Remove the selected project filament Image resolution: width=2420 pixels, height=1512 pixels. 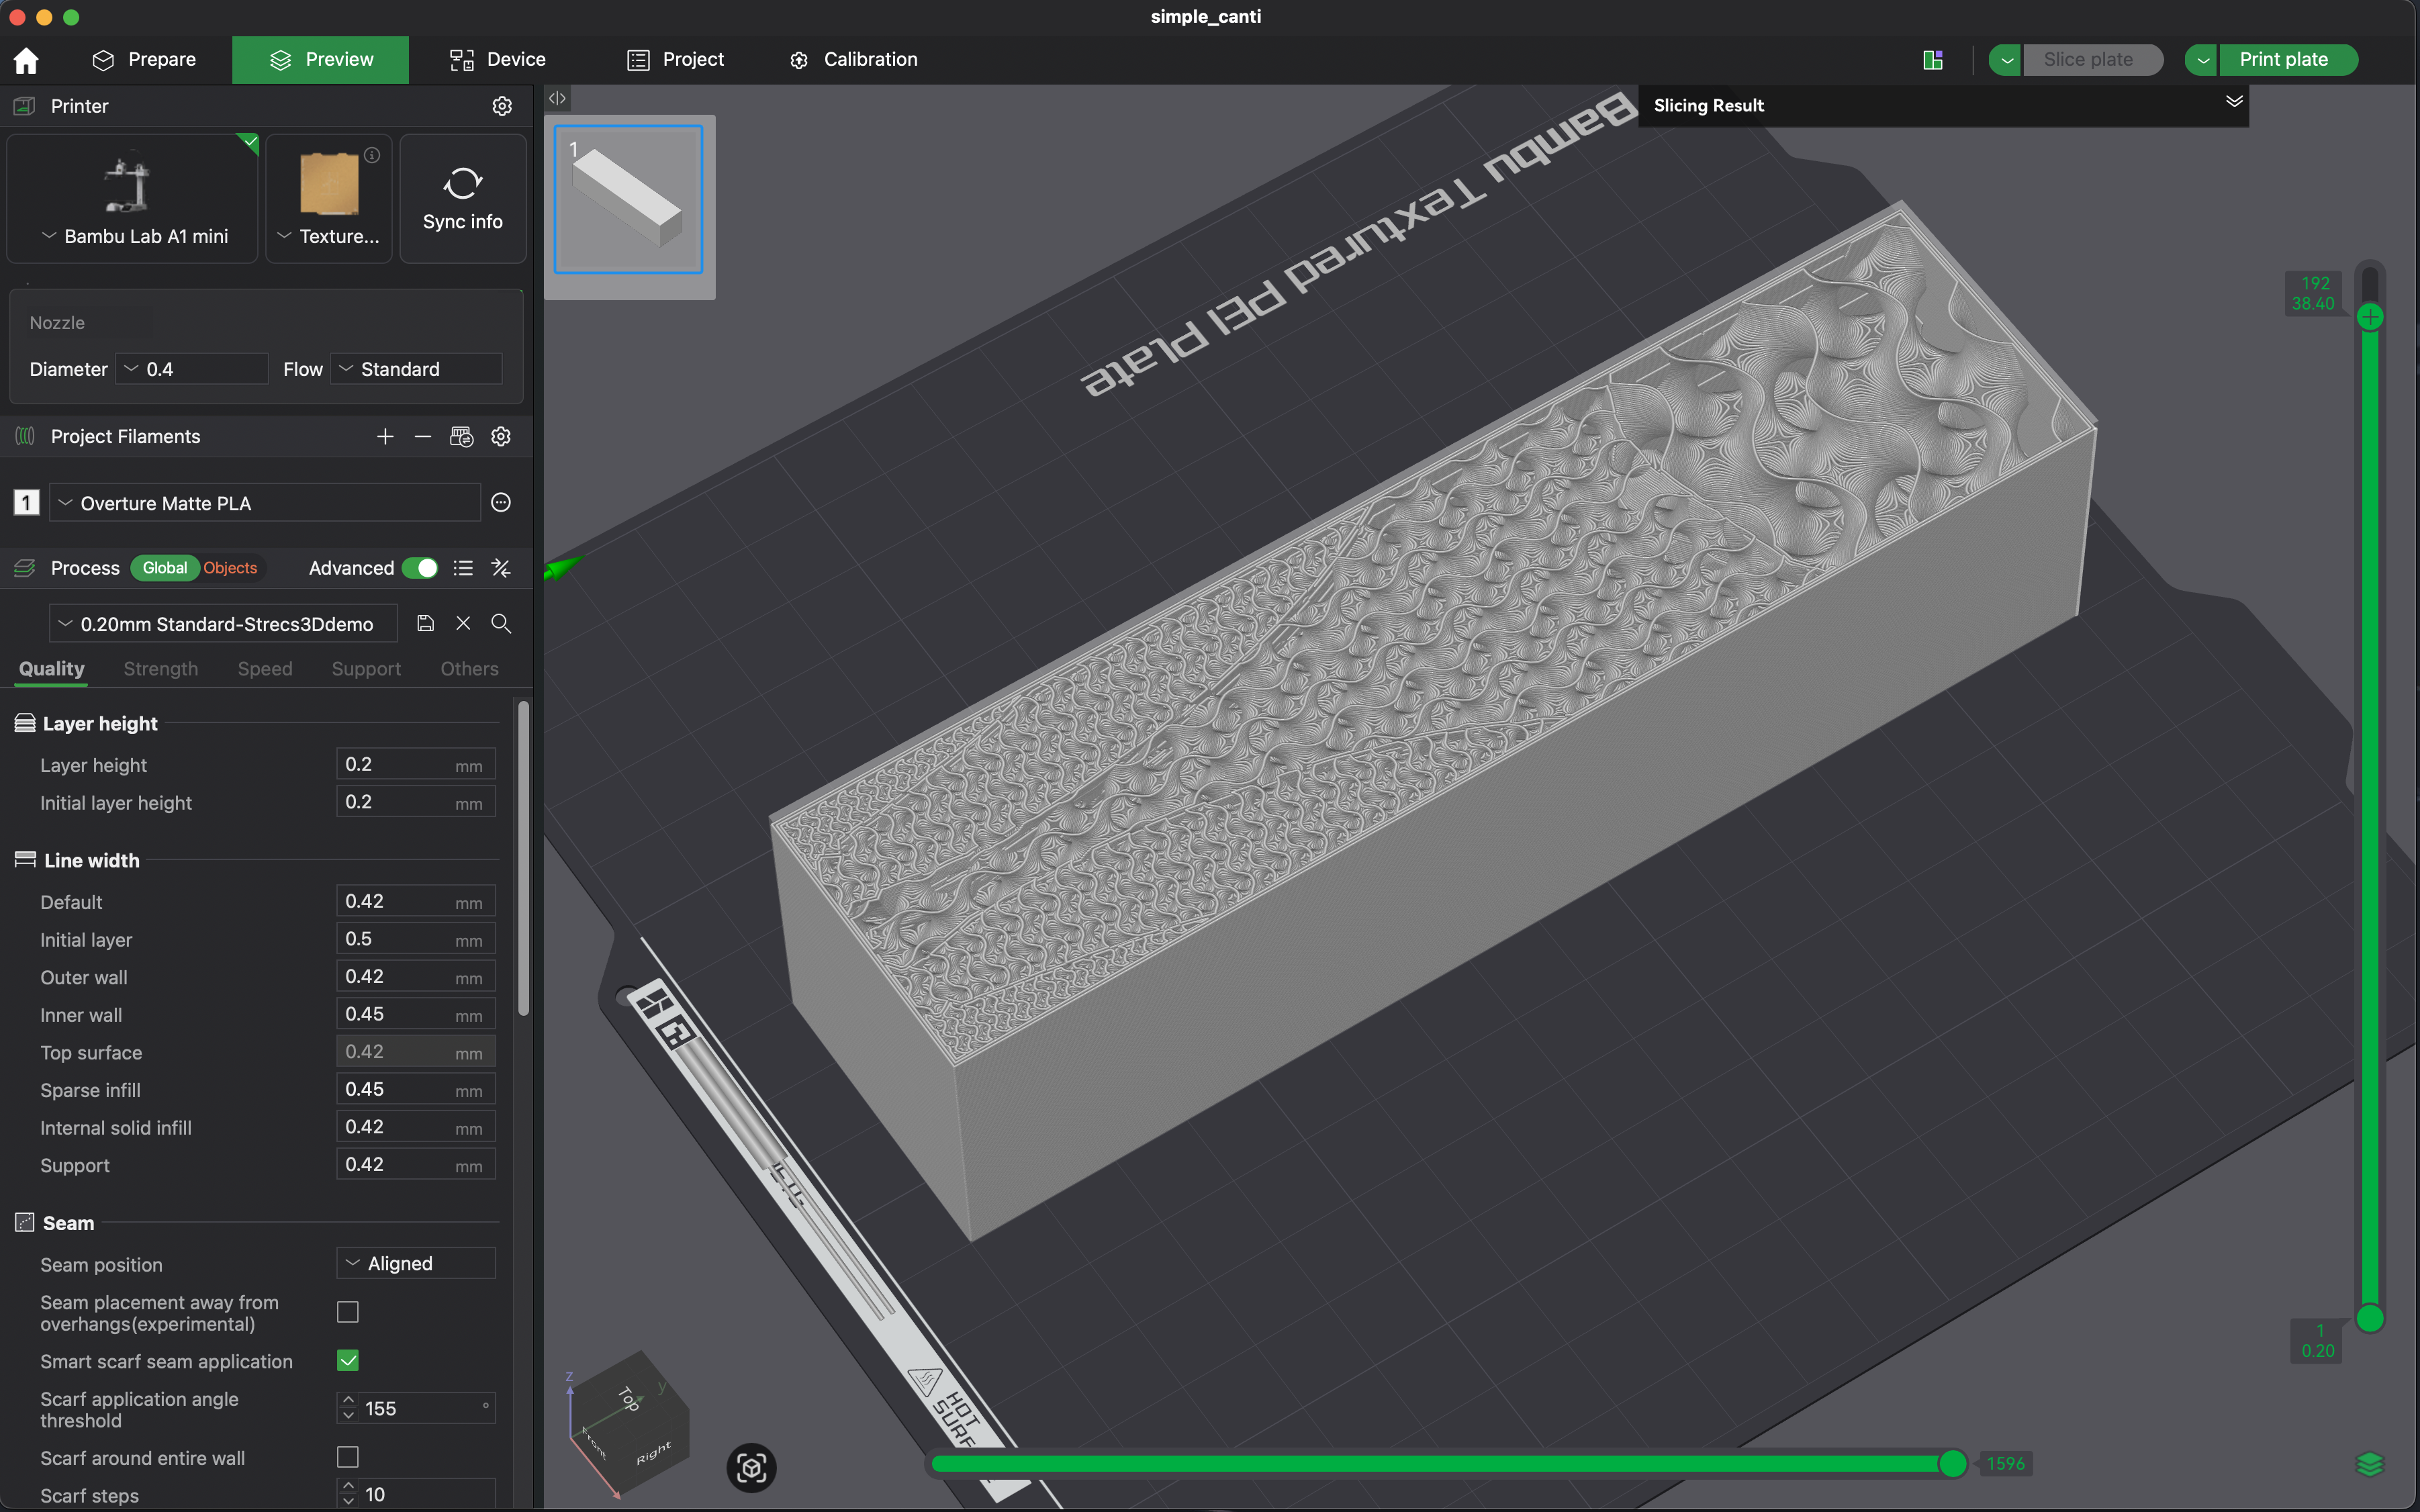click(422, 436)
